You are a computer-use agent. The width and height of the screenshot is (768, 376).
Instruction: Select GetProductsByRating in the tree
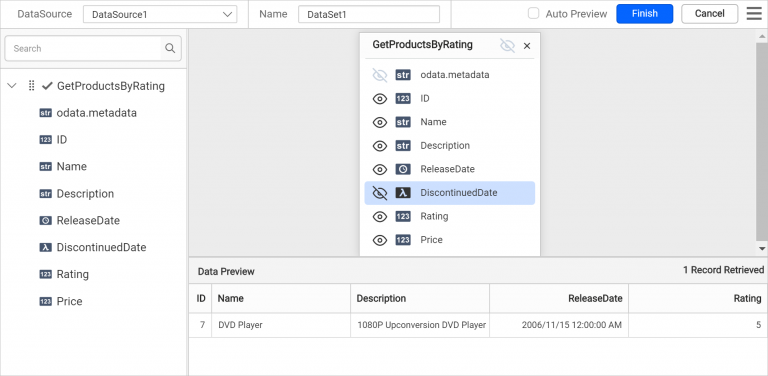pos(111,86)
